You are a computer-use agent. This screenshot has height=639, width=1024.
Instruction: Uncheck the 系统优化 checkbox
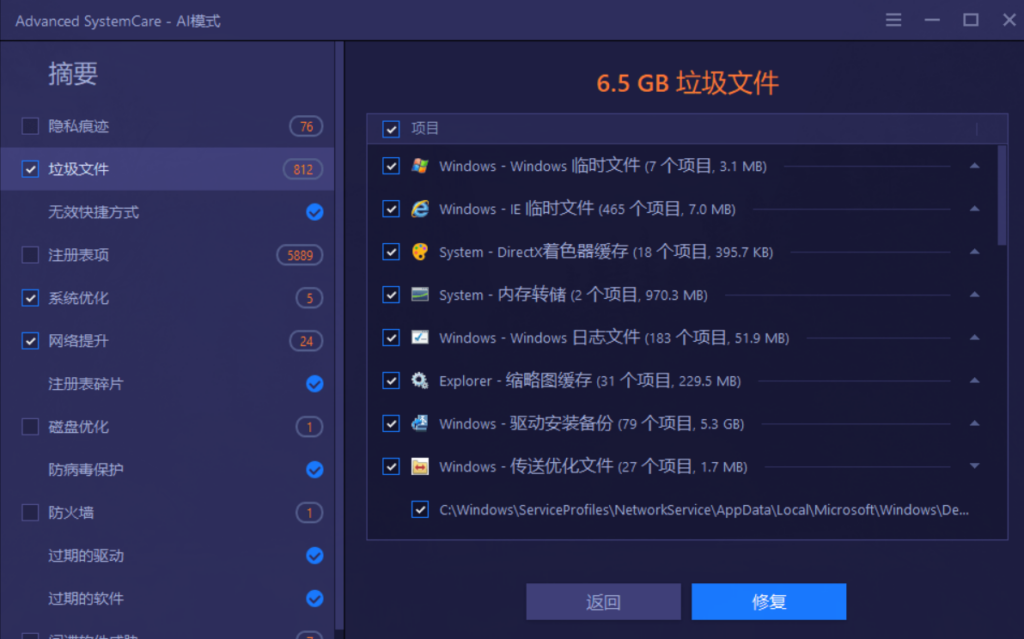click(x=30, y=297)
